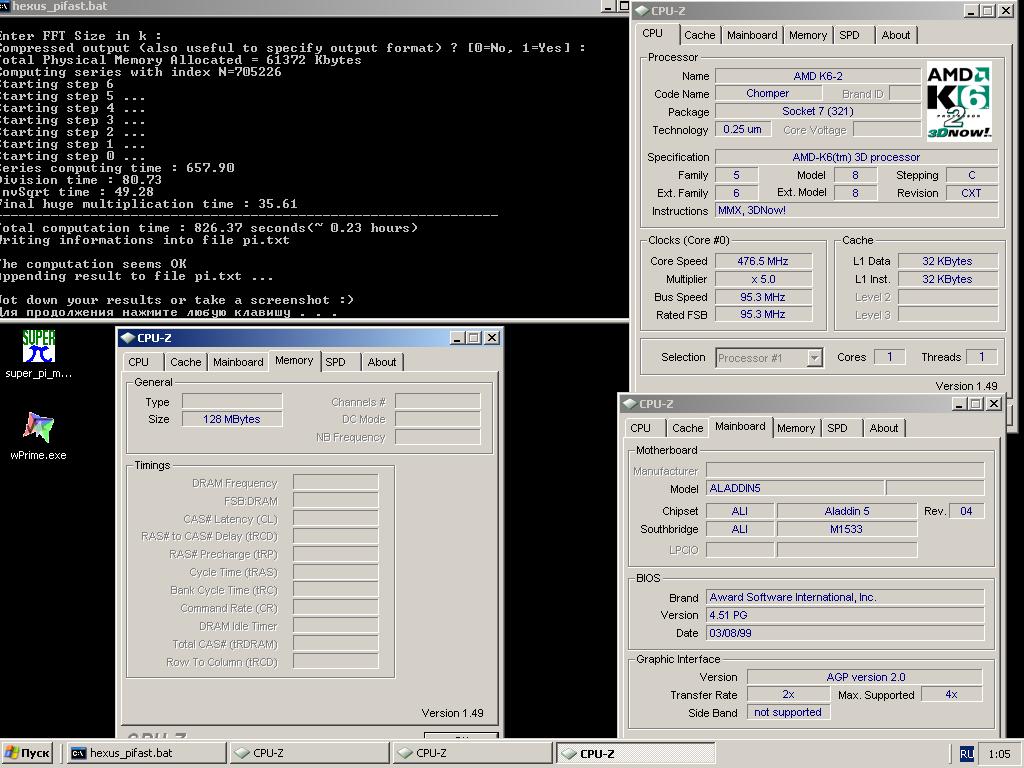This screenshot has height=768, width=1024.
Task: Click the title icon of CPU-Z CPU window
Action: [x=642, y=10]
